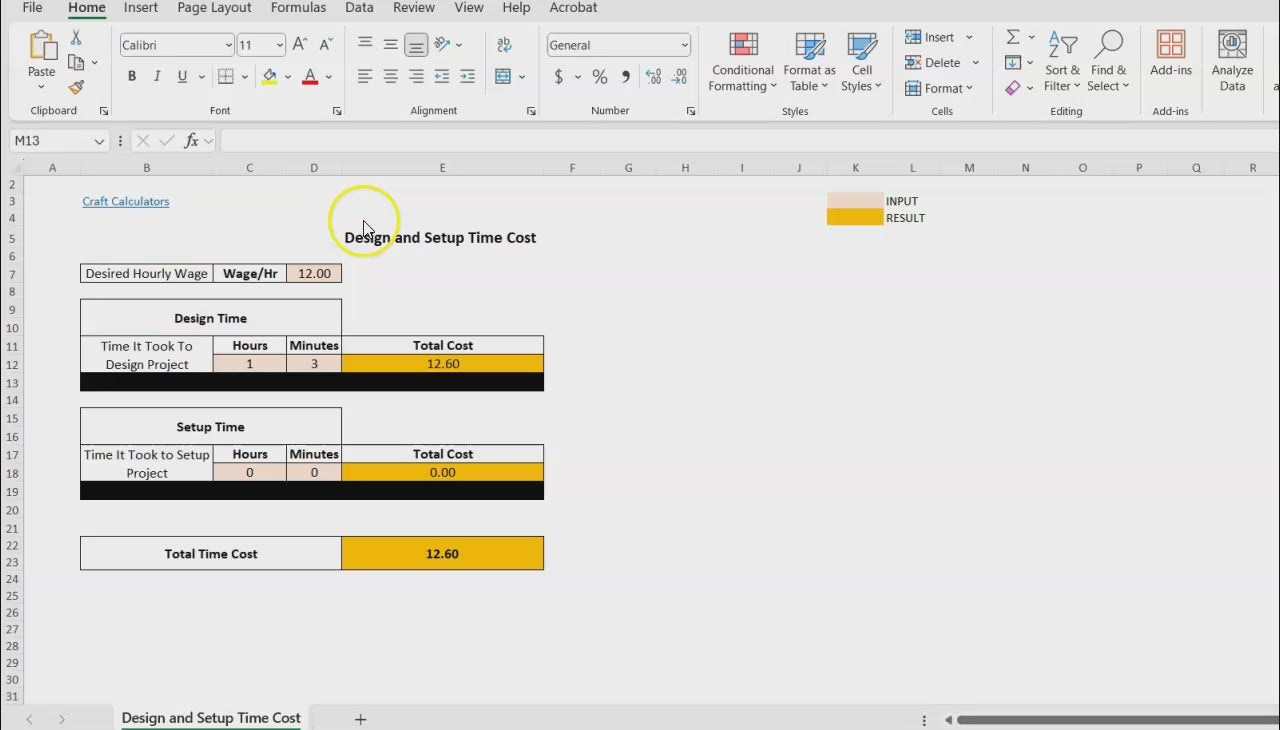Toggle Center horizontal alignment
This screenshot has height=730, width=1280.
pos(391,77)
